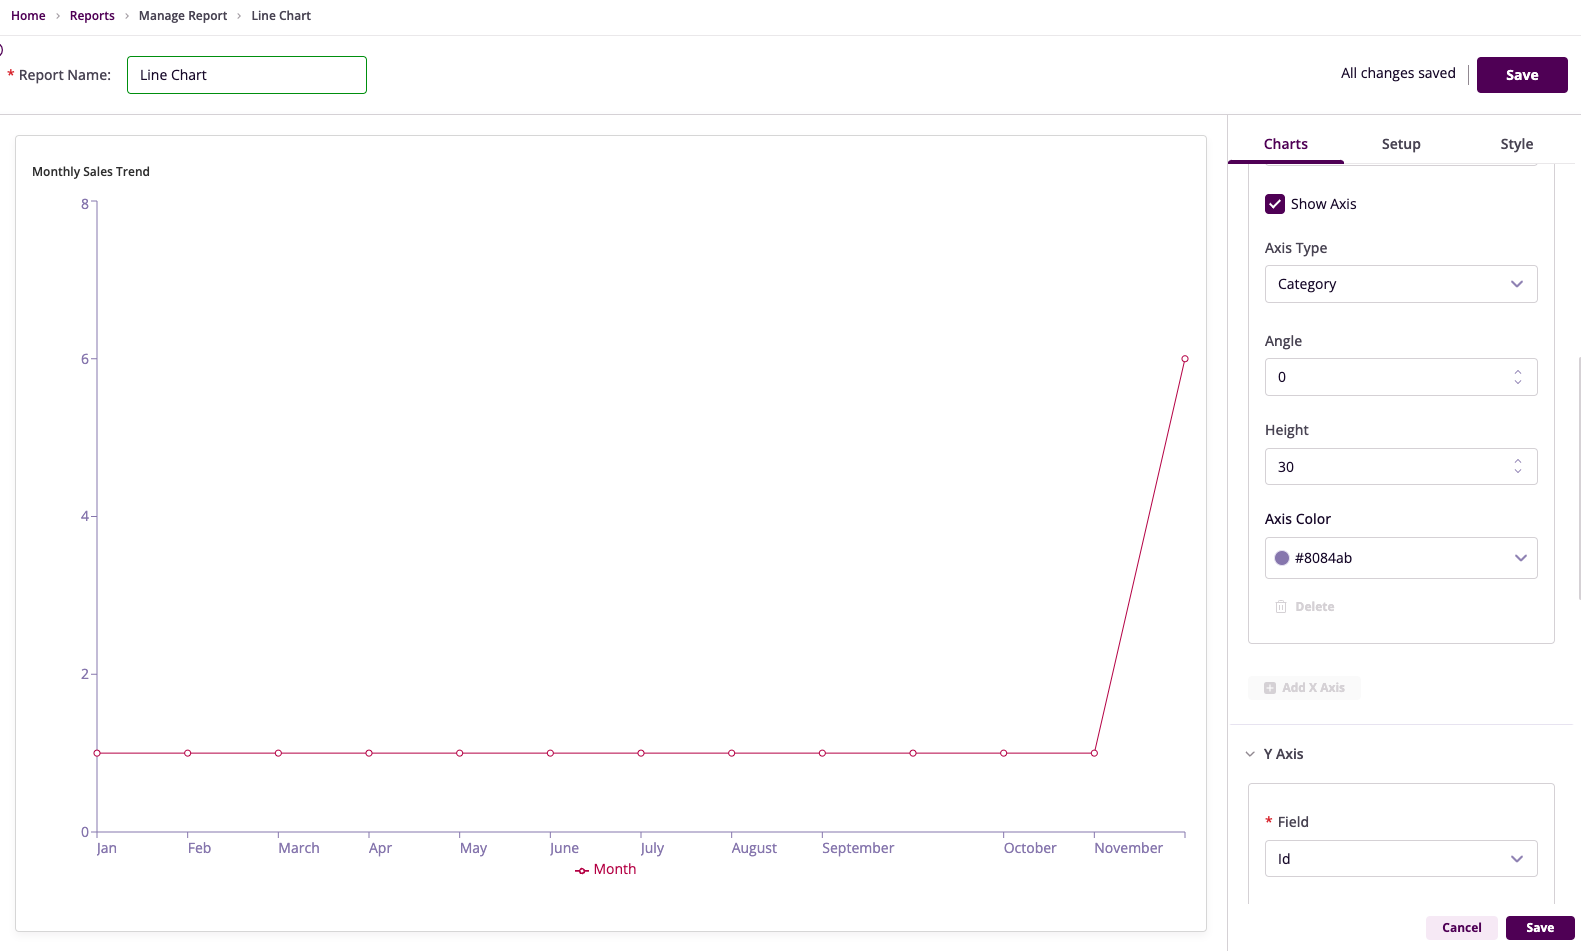The width and height of the screenshot is (1581, 951).
Task: Click the right panel scrollbar
Action: [1579, 478]
